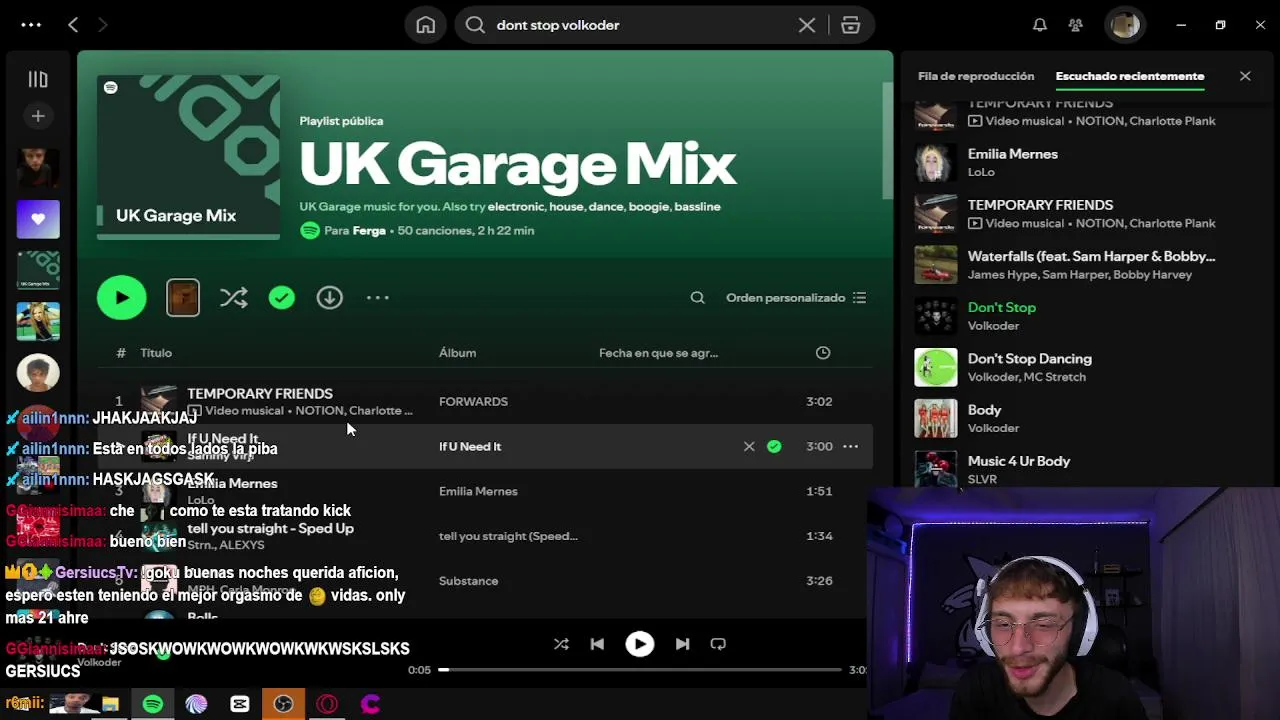The width and height of the screenshot is (1280, 720).
Task: Click Don't Stop Dancing green cover thumbnail
Action: pos(936,367)
